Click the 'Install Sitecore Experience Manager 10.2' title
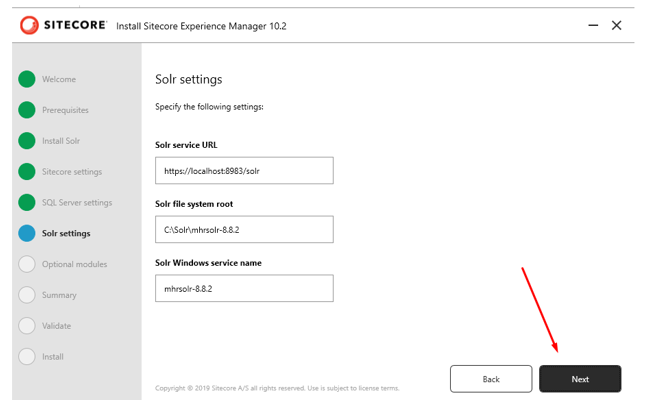The image size is (656, 409). click(x=201, y=26)
